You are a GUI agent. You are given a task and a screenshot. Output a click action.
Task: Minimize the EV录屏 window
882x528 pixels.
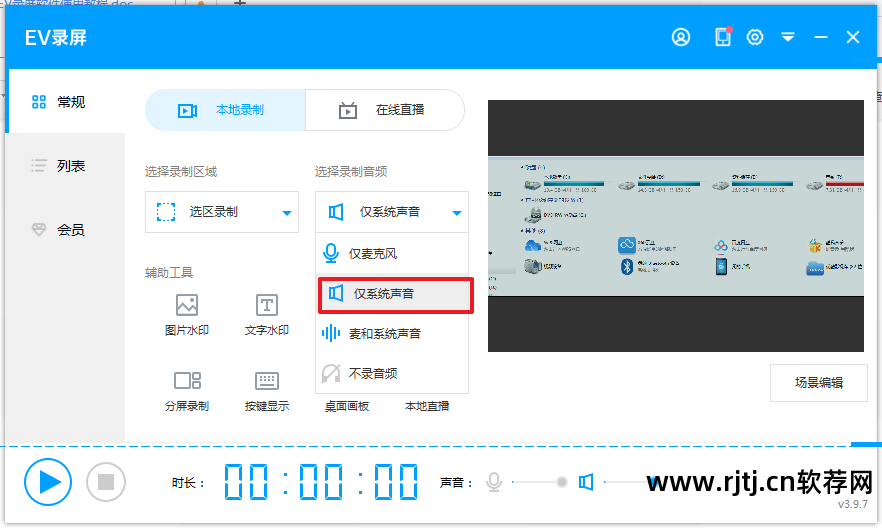point(821,37)
